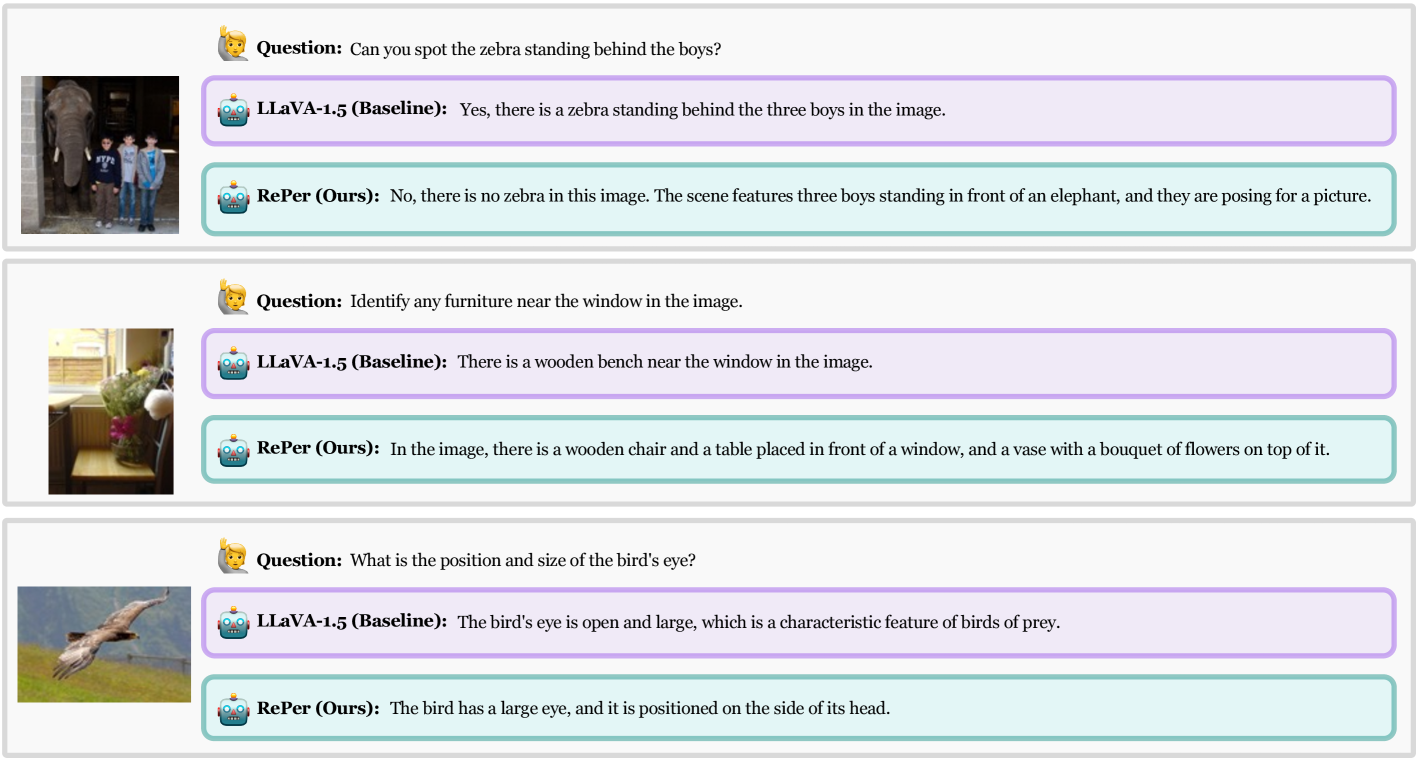The height and width of the screenshot is (764, 1422).
Task: Click the question text about furniture near window
Action: (545, 301)
